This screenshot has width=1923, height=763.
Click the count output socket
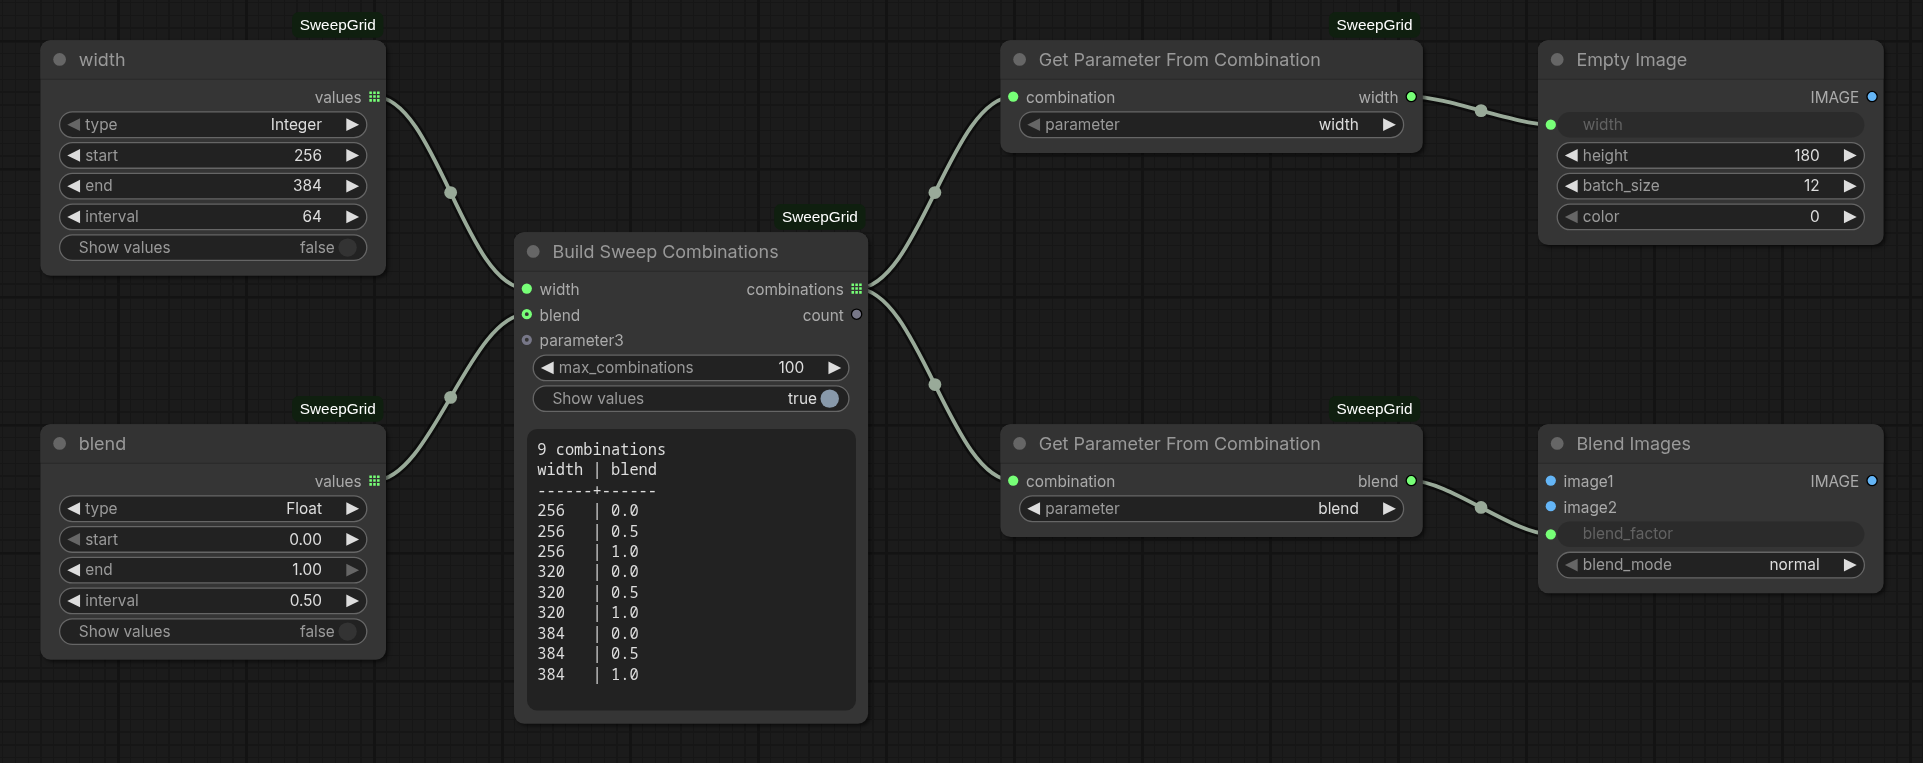[857, 315]
